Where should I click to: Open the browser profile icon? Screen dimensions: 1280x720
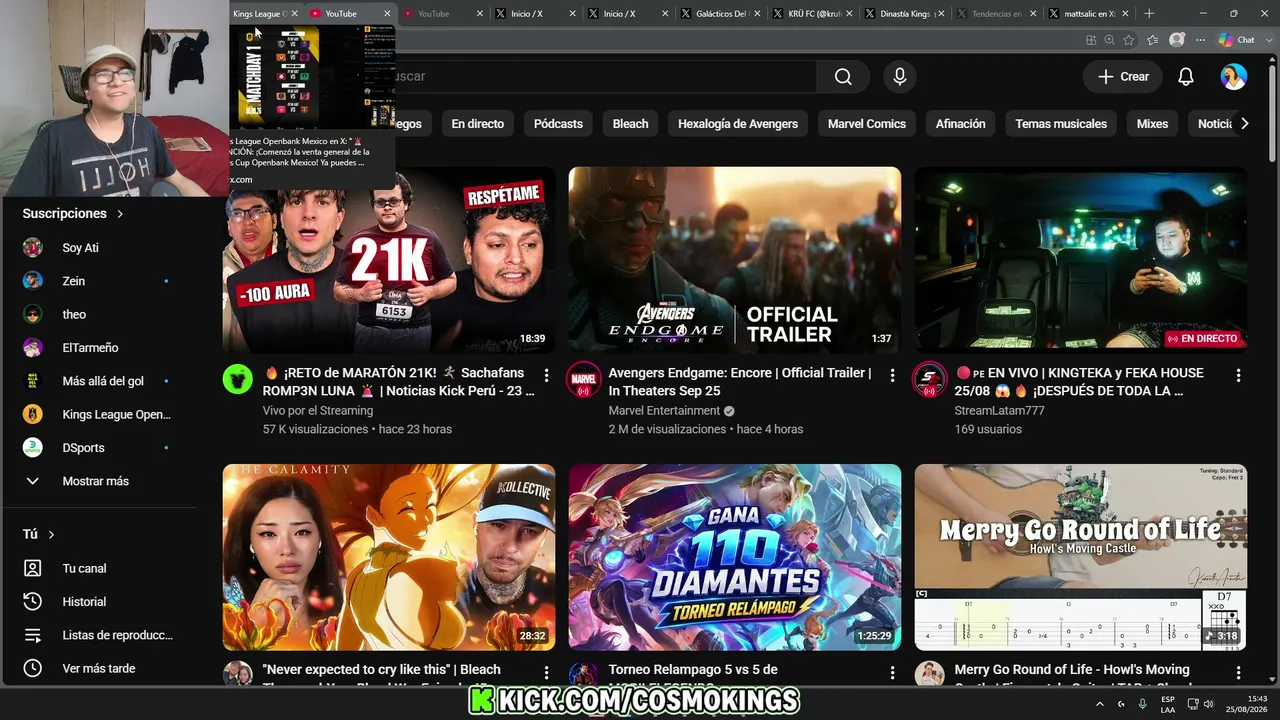tap(1177, 40)
